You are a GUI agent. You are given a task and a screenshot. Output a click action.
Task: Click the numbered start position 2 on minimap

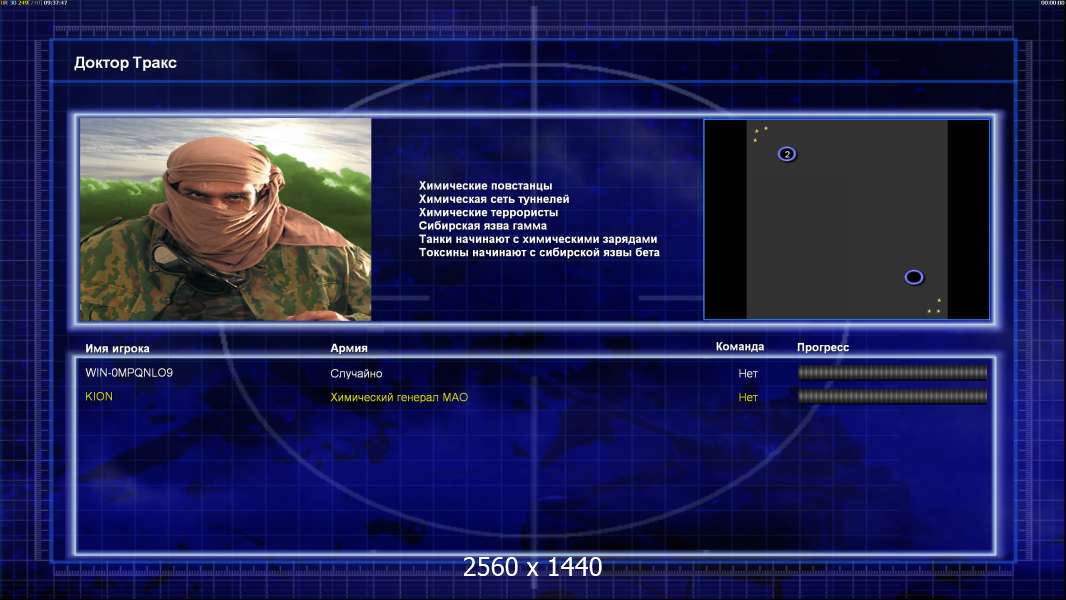coord(787,154)
